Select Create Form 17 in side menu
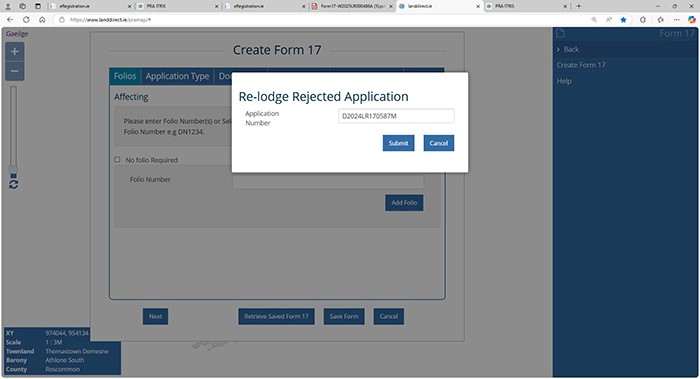The height and width of the screenshot is (379, 700). [x=581, y=65]
